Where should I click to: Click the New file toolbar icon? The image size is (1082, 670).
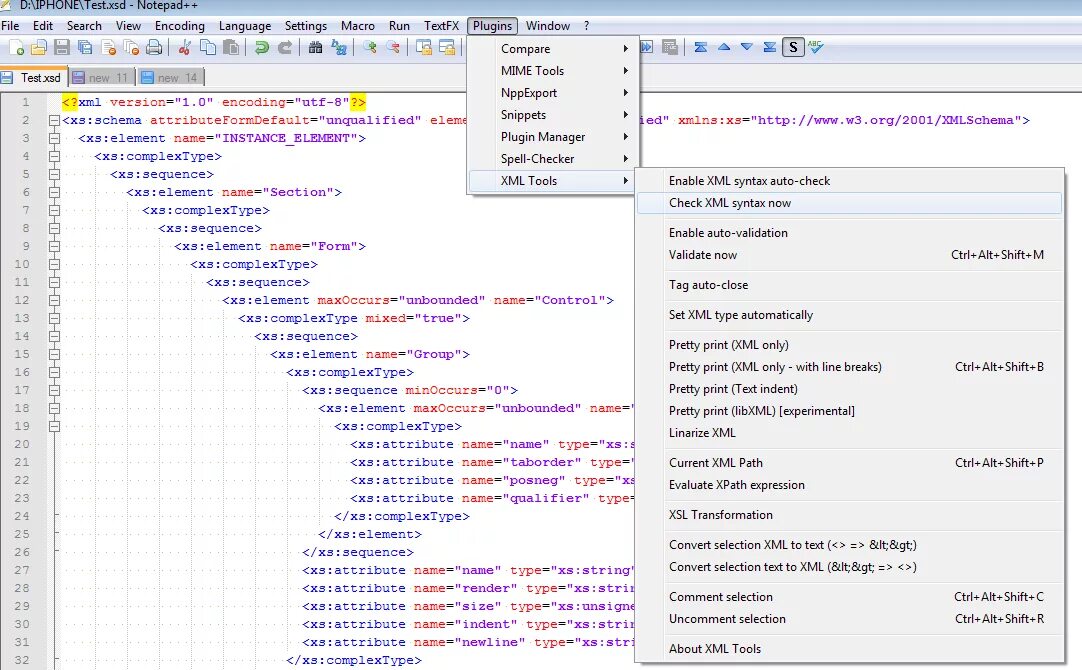tap(17, 48)
